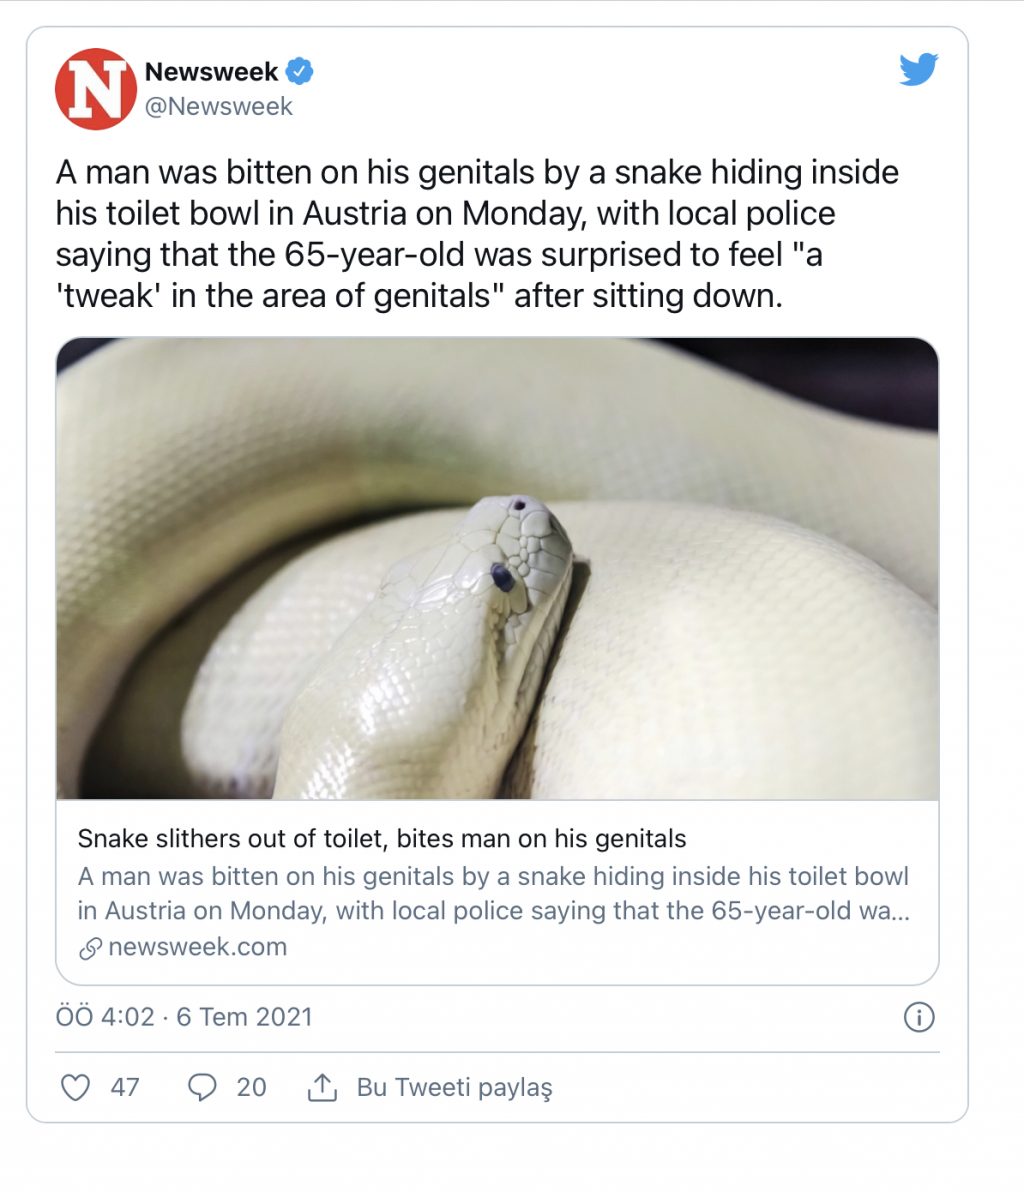
Task: Open headline 'Snake slithers out of toilet'
Action: click(x=382, y=838)
